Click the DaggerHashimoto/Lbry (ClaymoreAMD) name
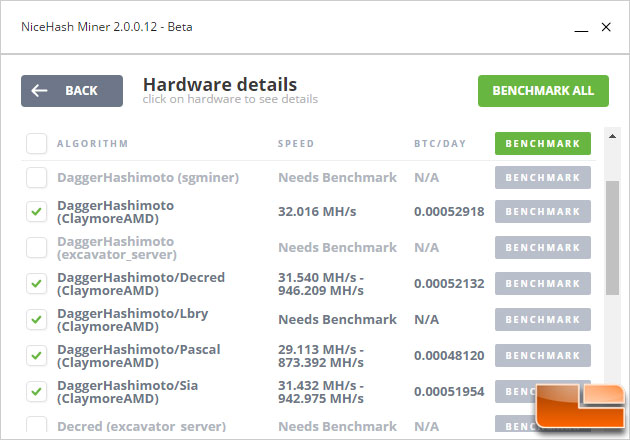This screenshot has width=630, height=440. pyautogui.click(x=133, y=320)
